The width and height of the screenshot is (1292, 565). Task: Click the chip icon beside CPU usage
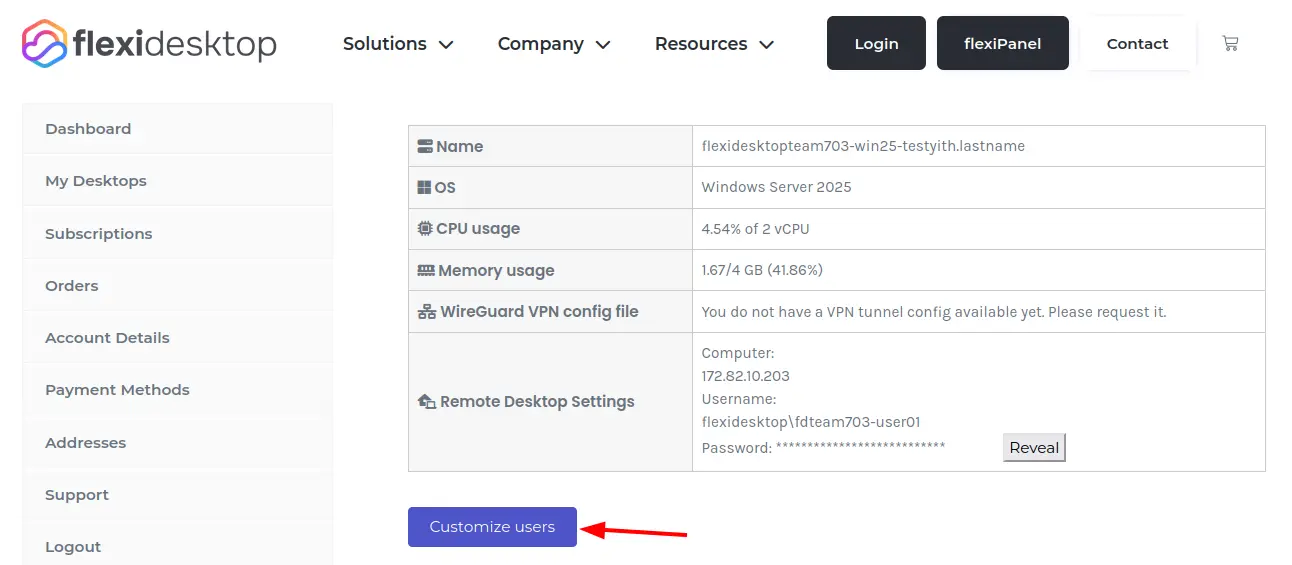(425, 228)
